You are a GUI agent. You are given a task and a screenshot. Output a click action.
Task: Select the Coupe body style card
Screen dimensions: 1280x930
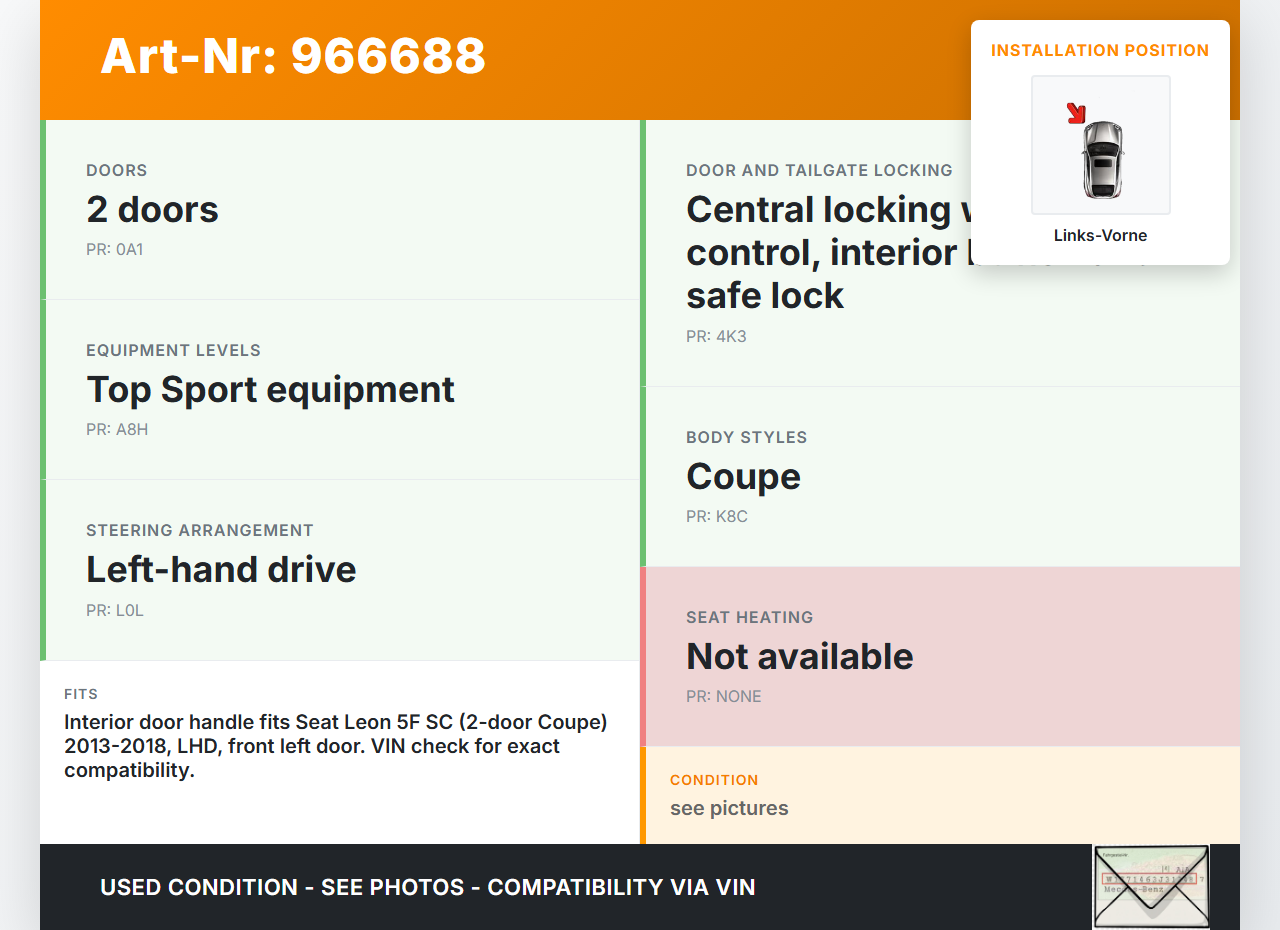[940, 477]
